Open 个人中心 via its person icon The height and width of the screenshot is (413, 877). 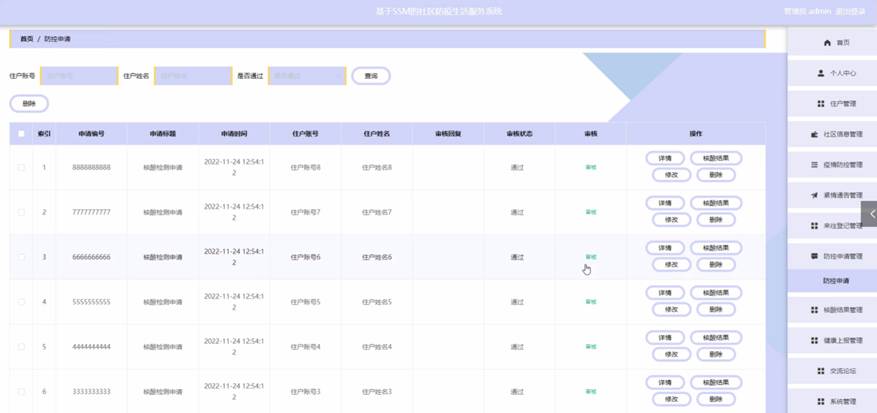click(x=821, y=73)
